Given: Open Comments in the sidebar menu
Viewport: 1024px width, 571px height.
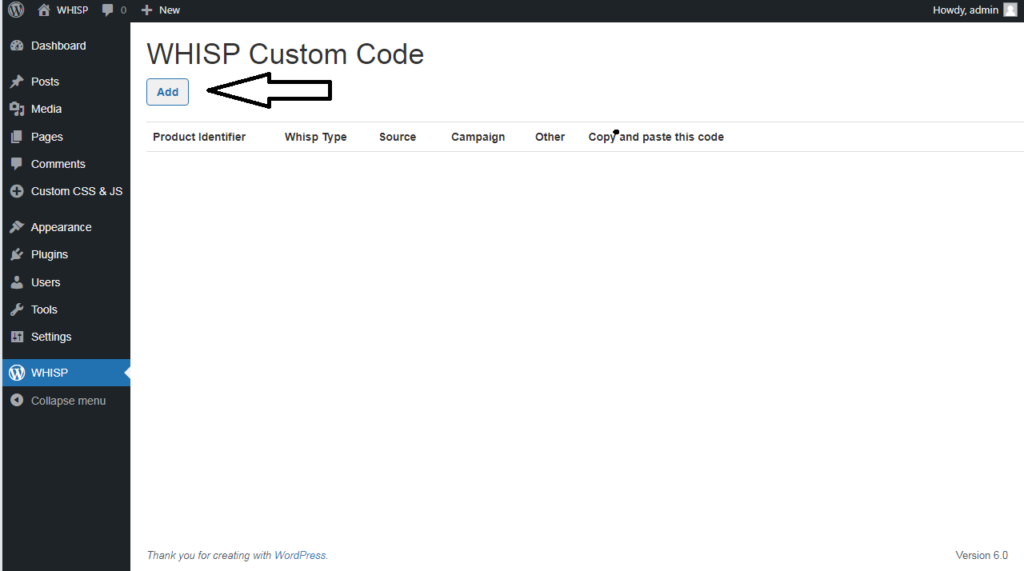Looking at the screenshot, I should (58, 164).
